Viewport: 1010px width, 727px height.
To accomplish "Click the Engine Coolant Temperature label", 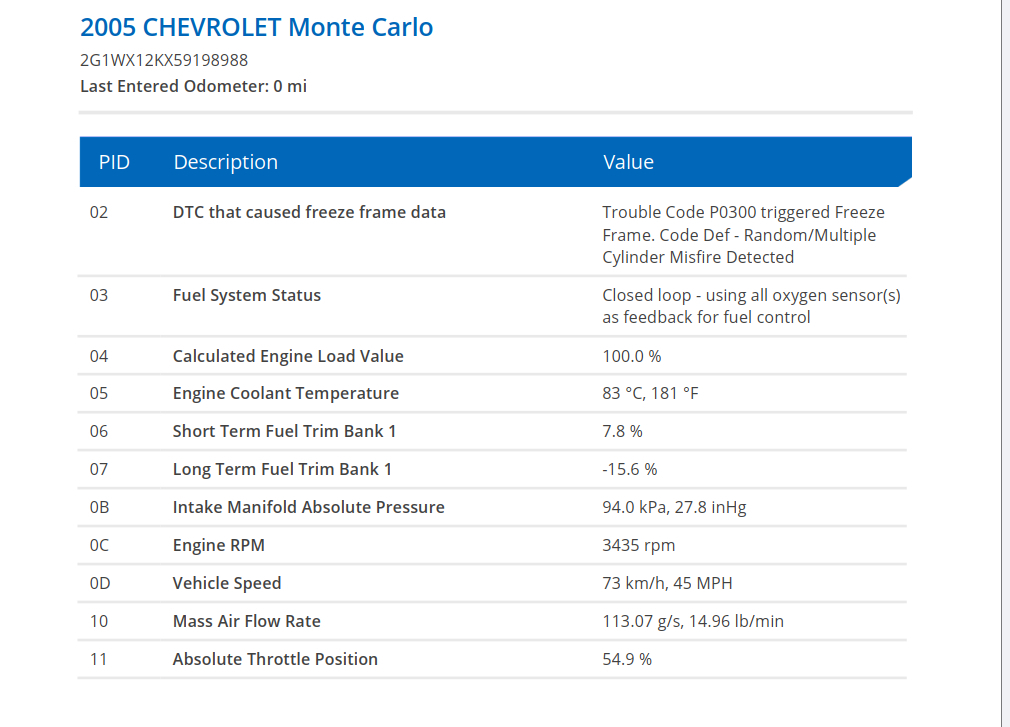I will click(x=286, y=393).
